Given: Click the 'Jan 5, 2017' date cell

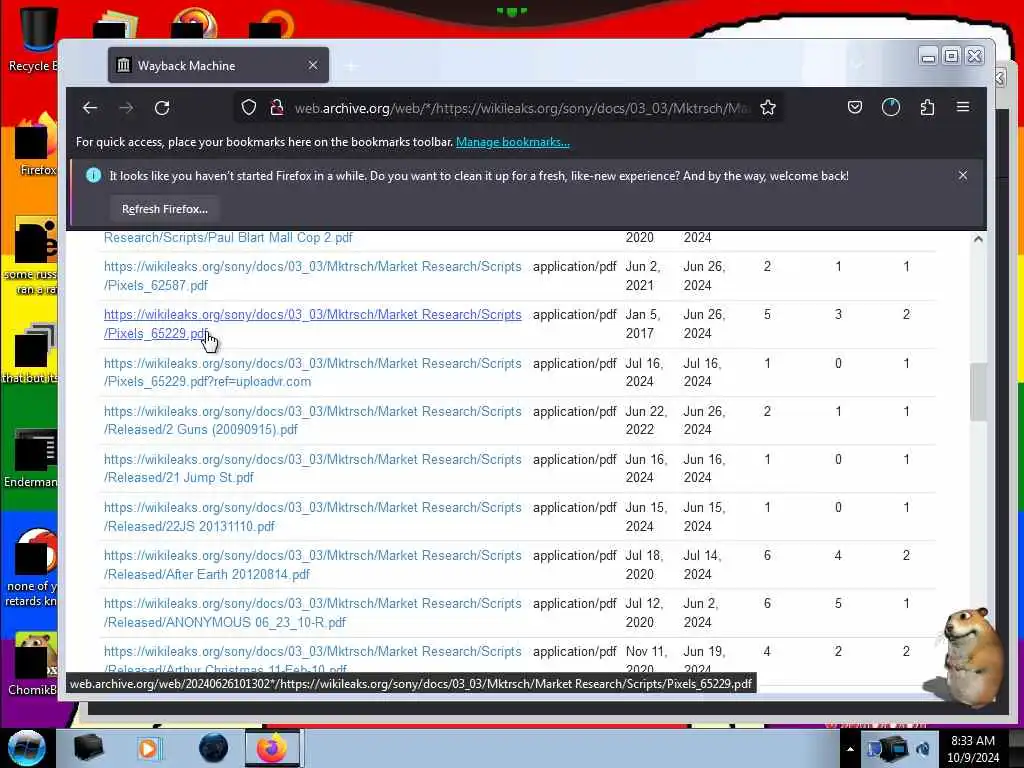Looking at the screenshot, I should [643, 324].
